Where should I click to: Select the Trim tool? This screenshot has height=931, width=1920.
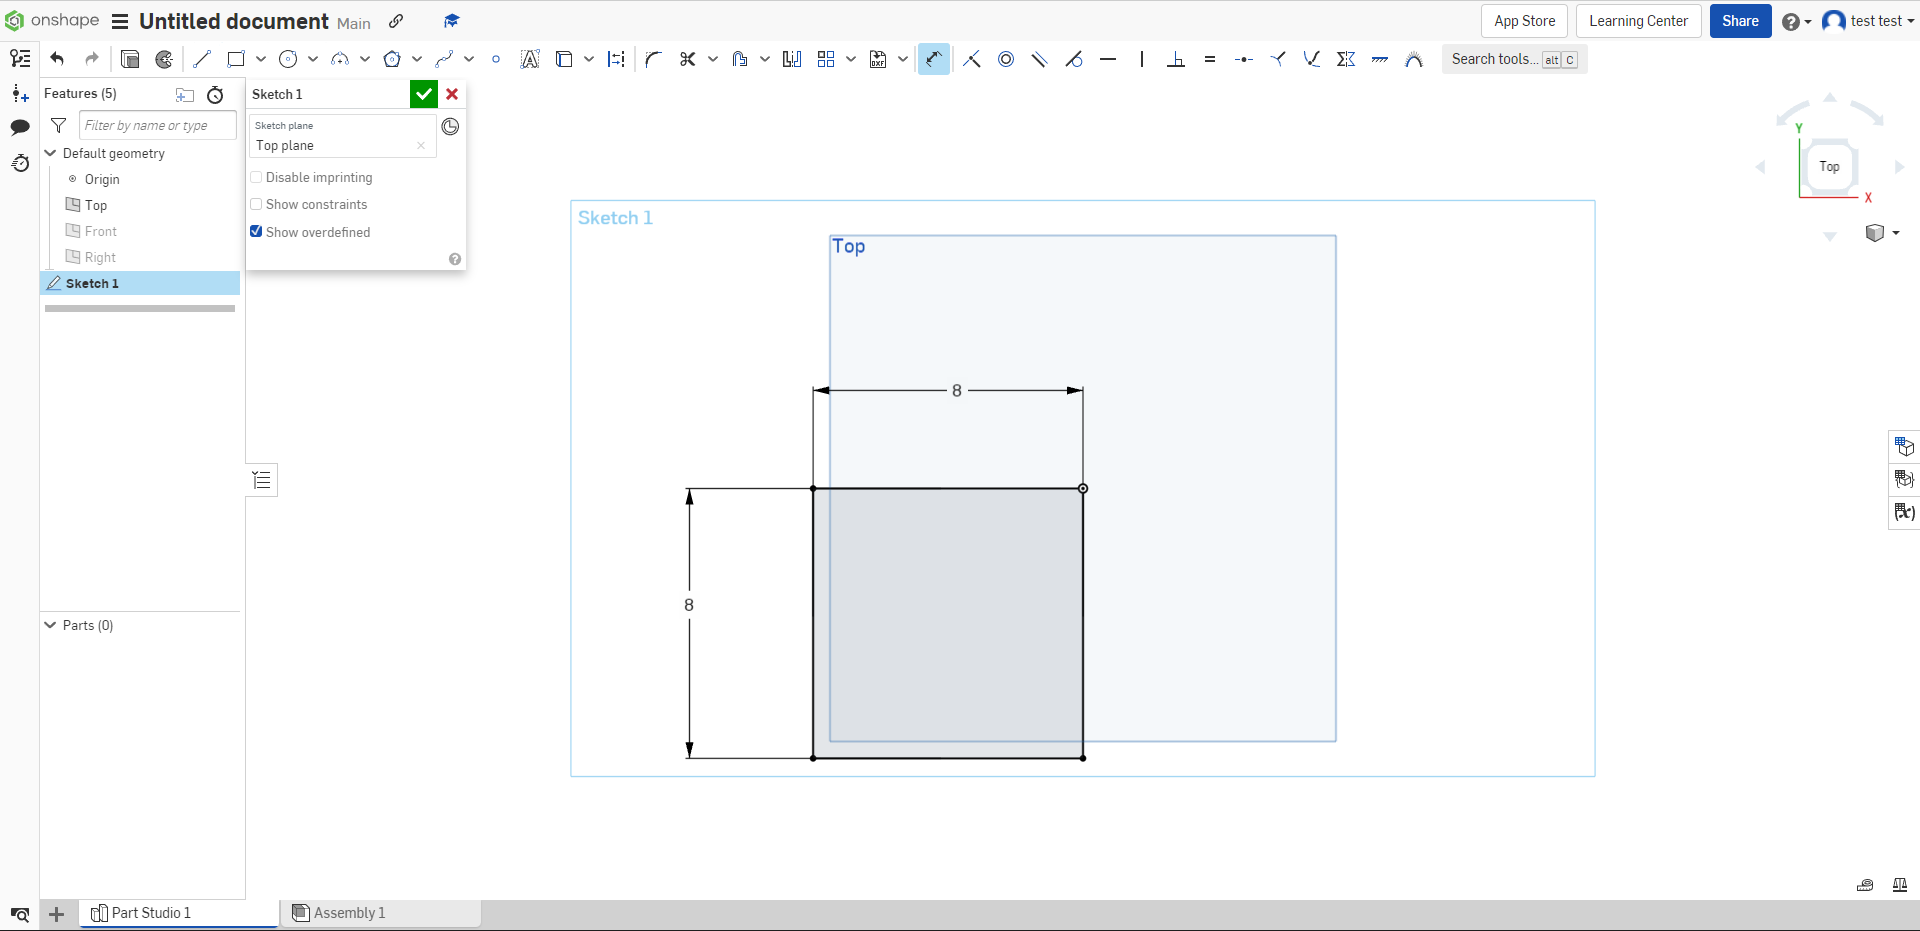point(687,59)
